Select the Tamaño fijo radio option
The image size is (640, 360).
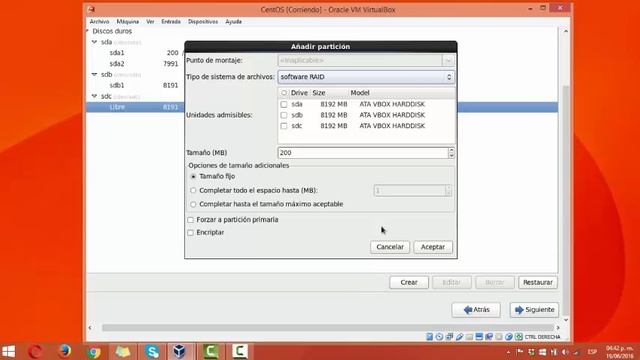point(193,177)
